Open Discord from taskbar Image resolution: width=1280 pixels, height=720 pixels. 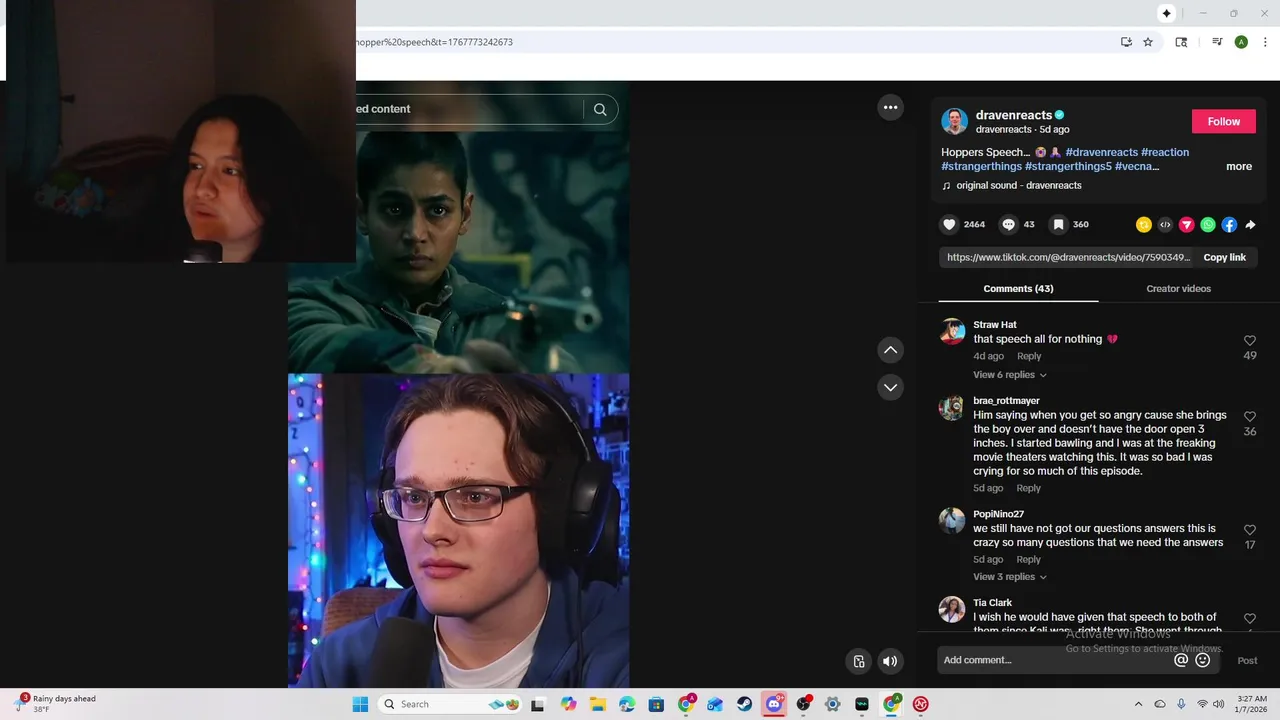(x=774, y=704)
